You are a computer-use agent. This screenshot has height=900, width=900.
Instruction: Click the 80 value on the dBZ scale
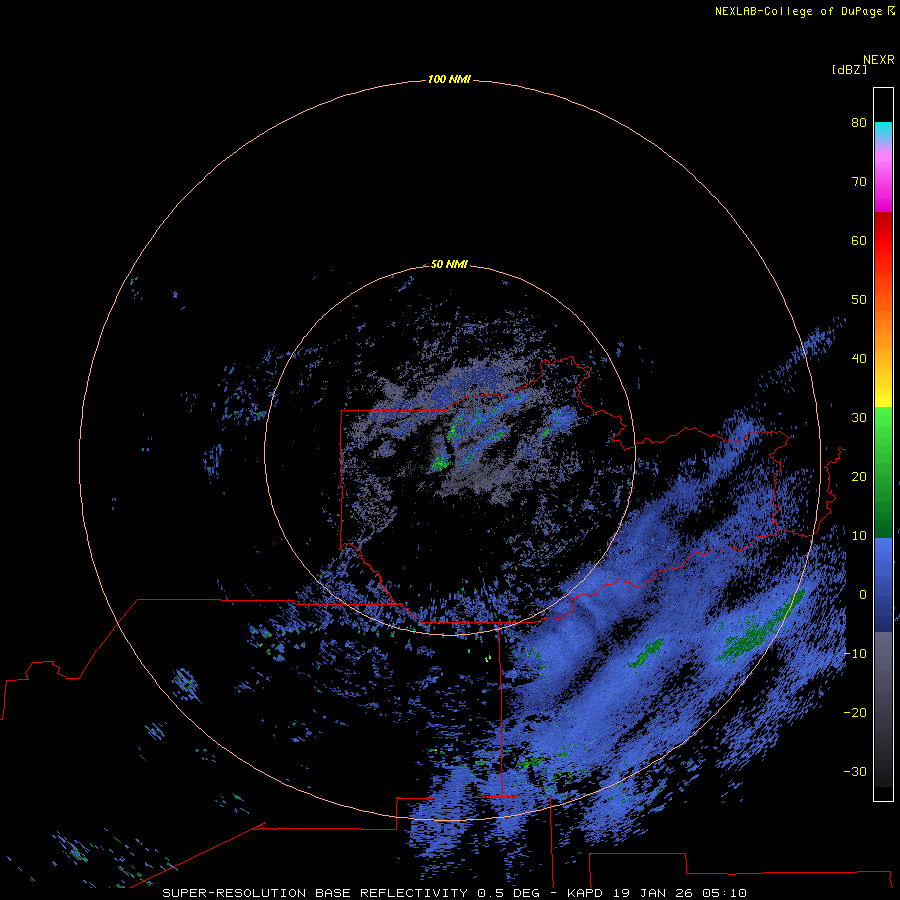[x=859, y=123]
